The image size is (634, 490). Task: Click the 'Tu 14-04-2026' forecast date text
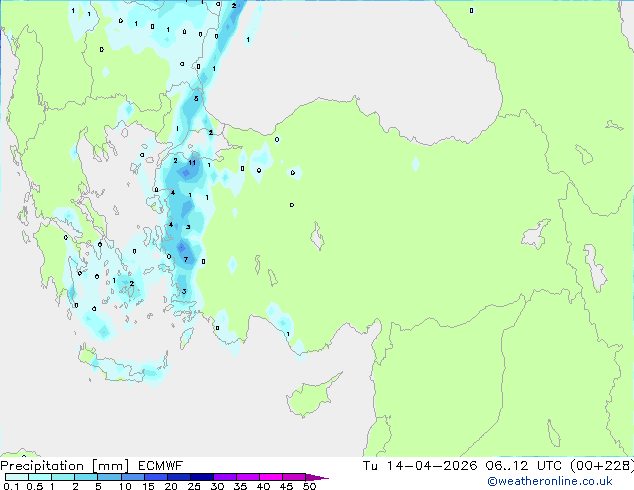[420, 466]
